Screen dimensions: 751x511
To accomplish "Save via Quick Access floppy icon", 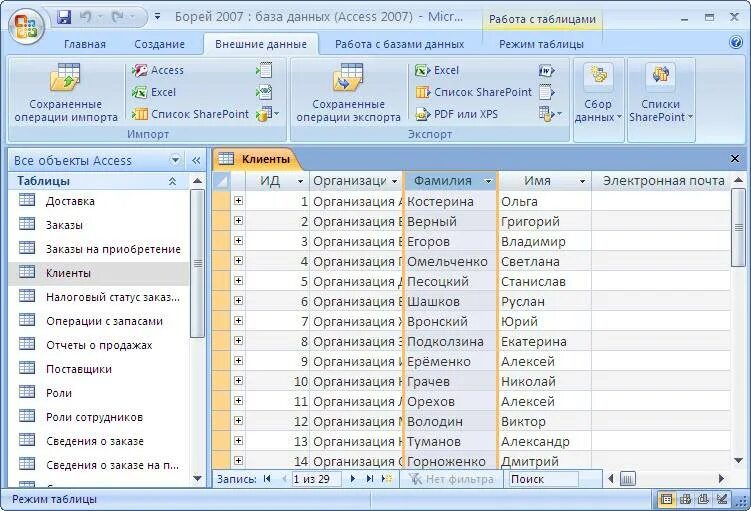I will click(x=64, y=17).
